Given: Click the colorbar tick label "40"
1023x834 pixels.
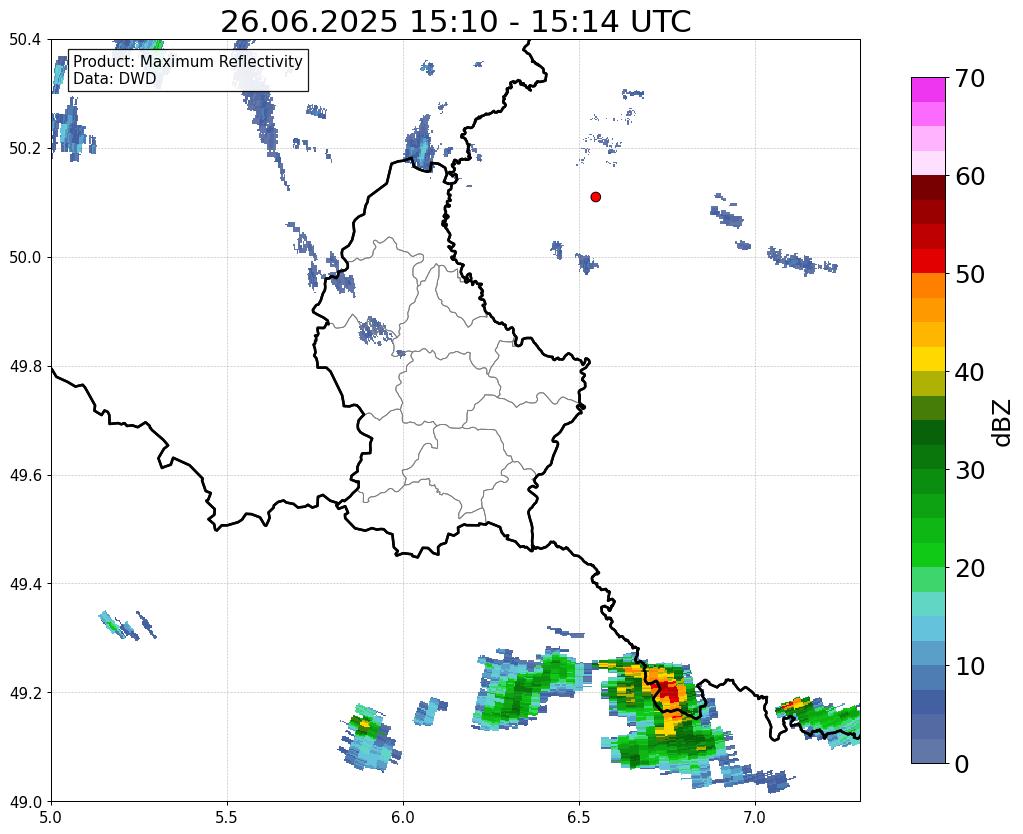Looking at the screenshot, I should pyautogui.click(x=970, y=372).
